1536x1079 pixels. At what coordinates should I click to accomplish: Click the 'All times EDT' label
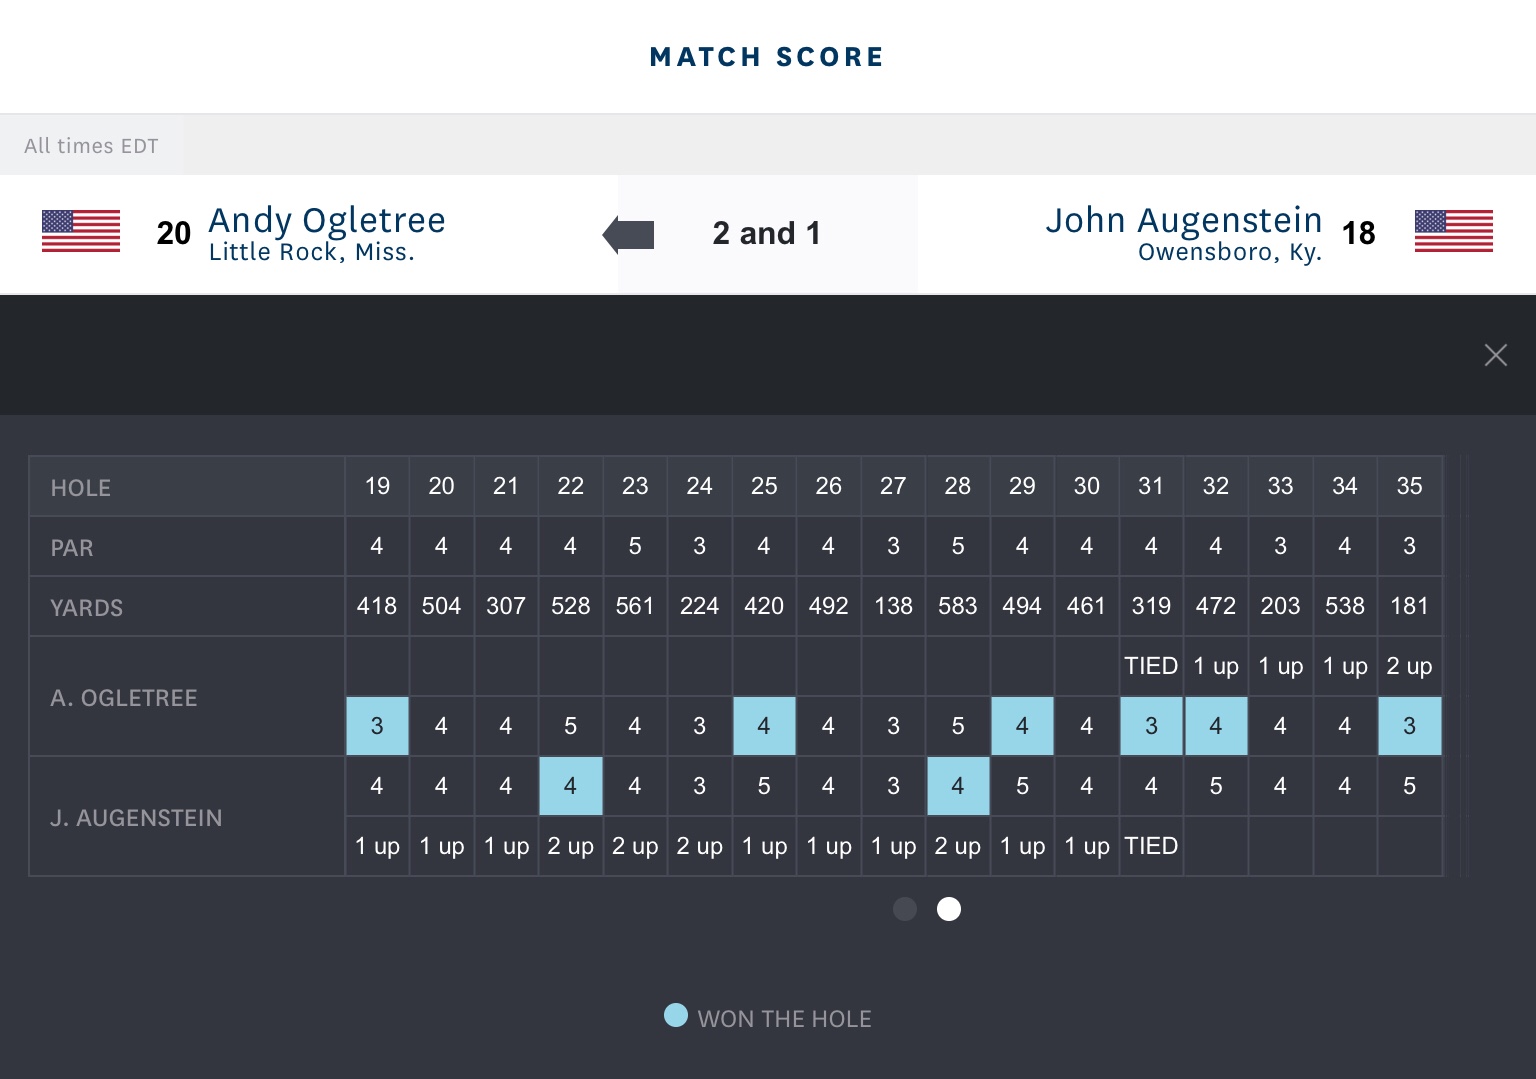click(x=91, y=146)
